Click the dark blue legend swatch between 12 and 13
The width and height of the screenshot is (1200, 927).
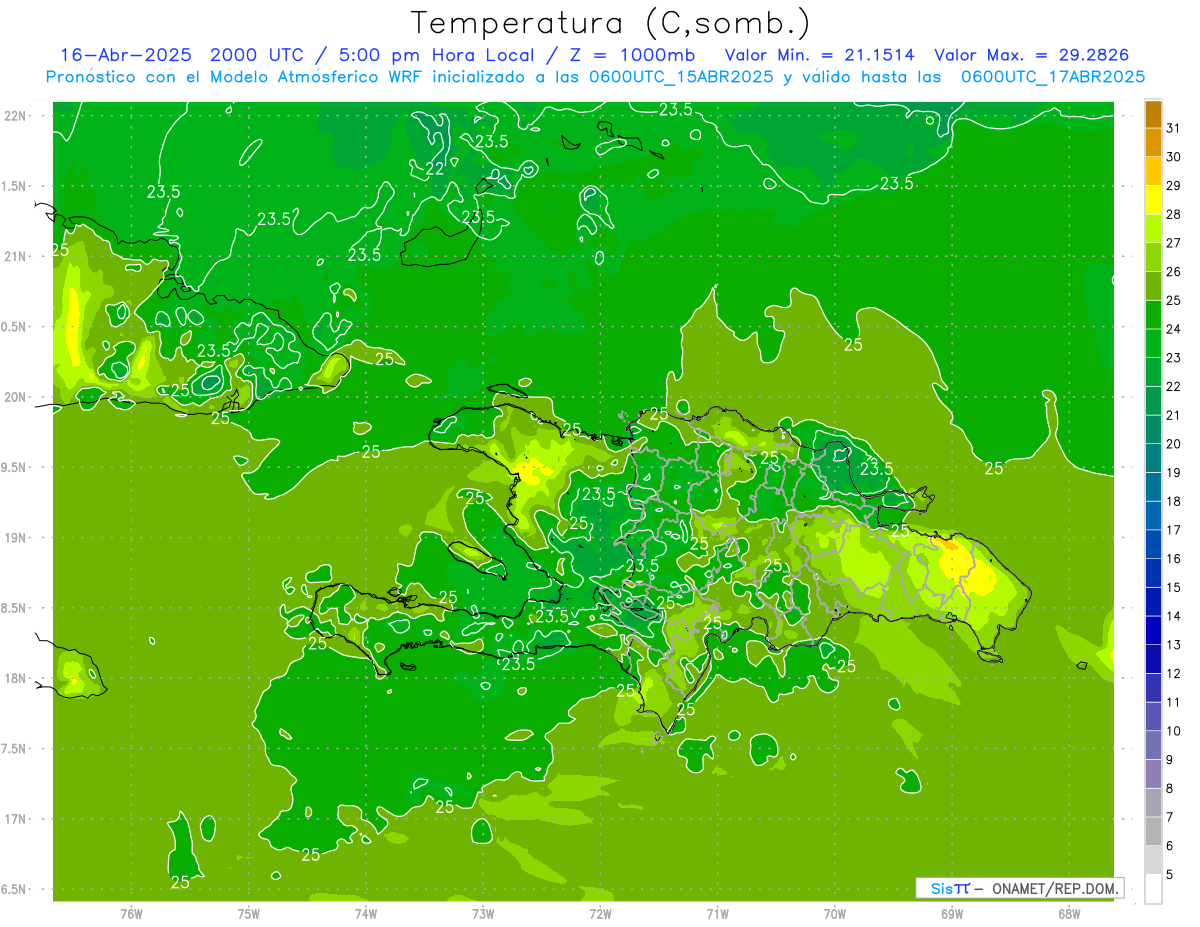click(1153, 659)
